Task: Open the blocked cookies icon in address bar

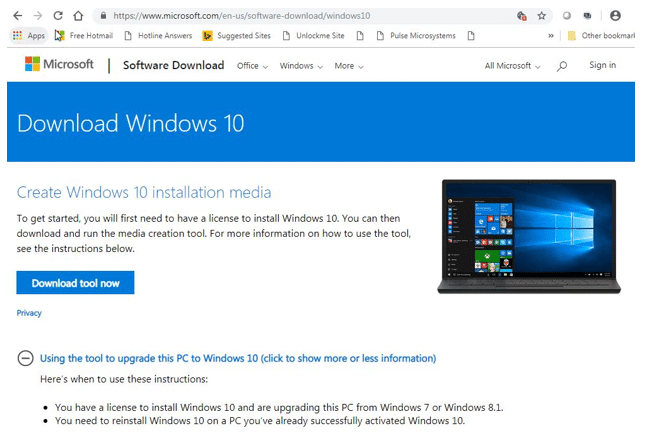Action: [x=521, y=16]
